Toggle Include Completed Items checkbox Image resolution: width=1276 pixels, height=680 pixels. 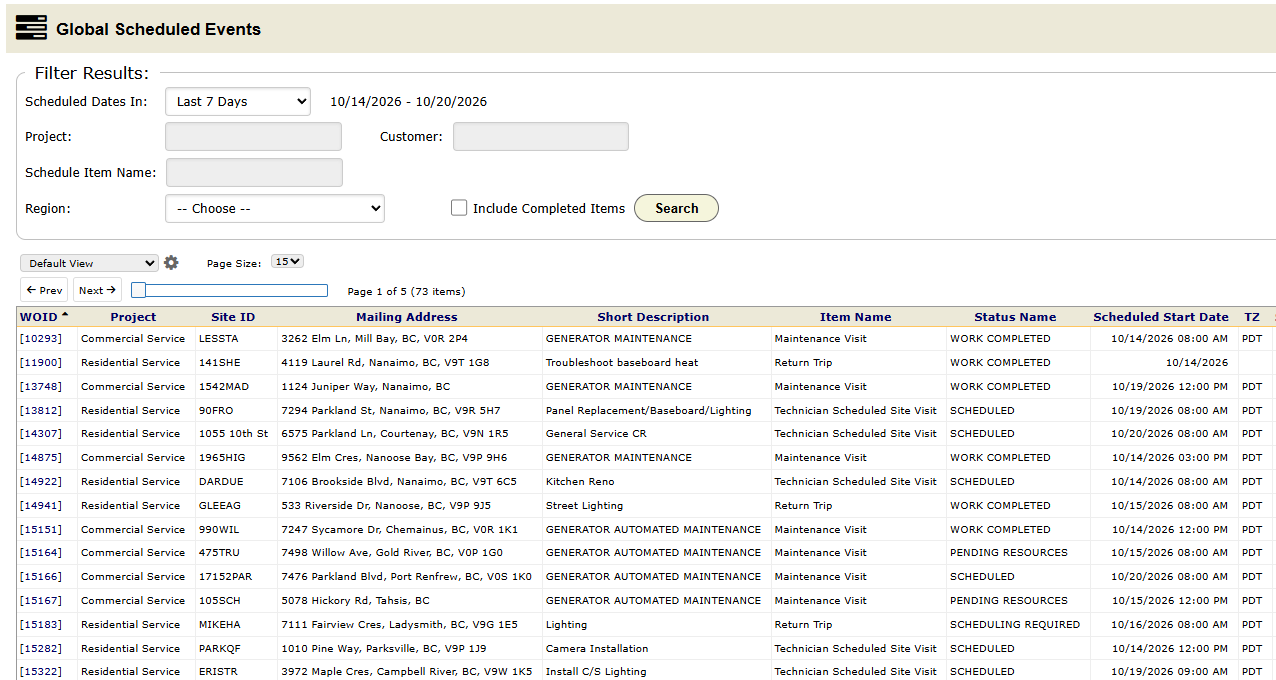(x=459, y=208)
